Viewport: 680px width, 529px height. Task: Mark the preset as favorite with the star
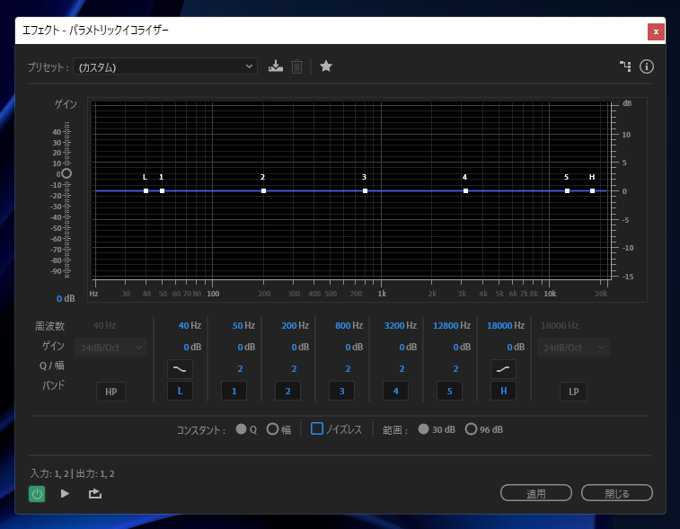pyautogui.click(x=326, y=66)
